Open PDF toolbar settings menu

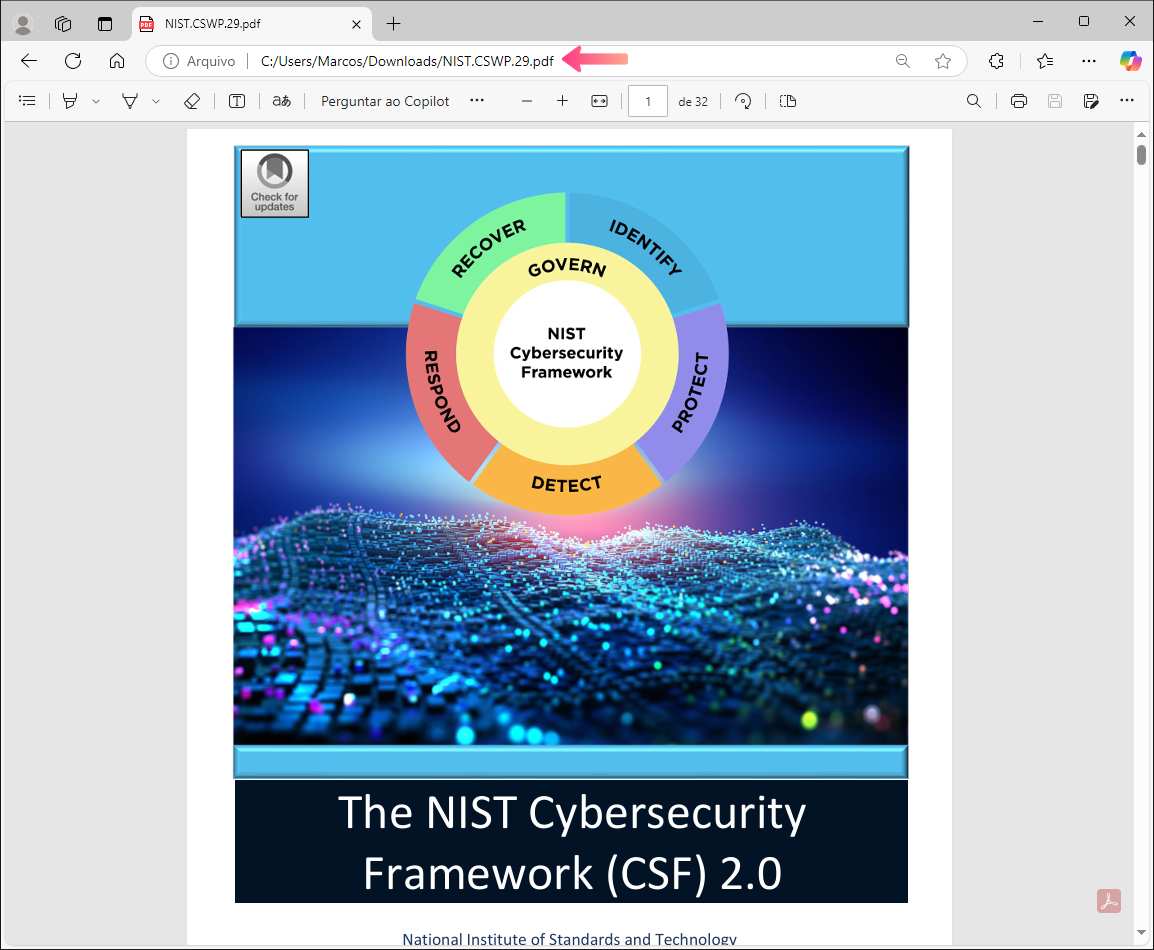[1127, 101]
